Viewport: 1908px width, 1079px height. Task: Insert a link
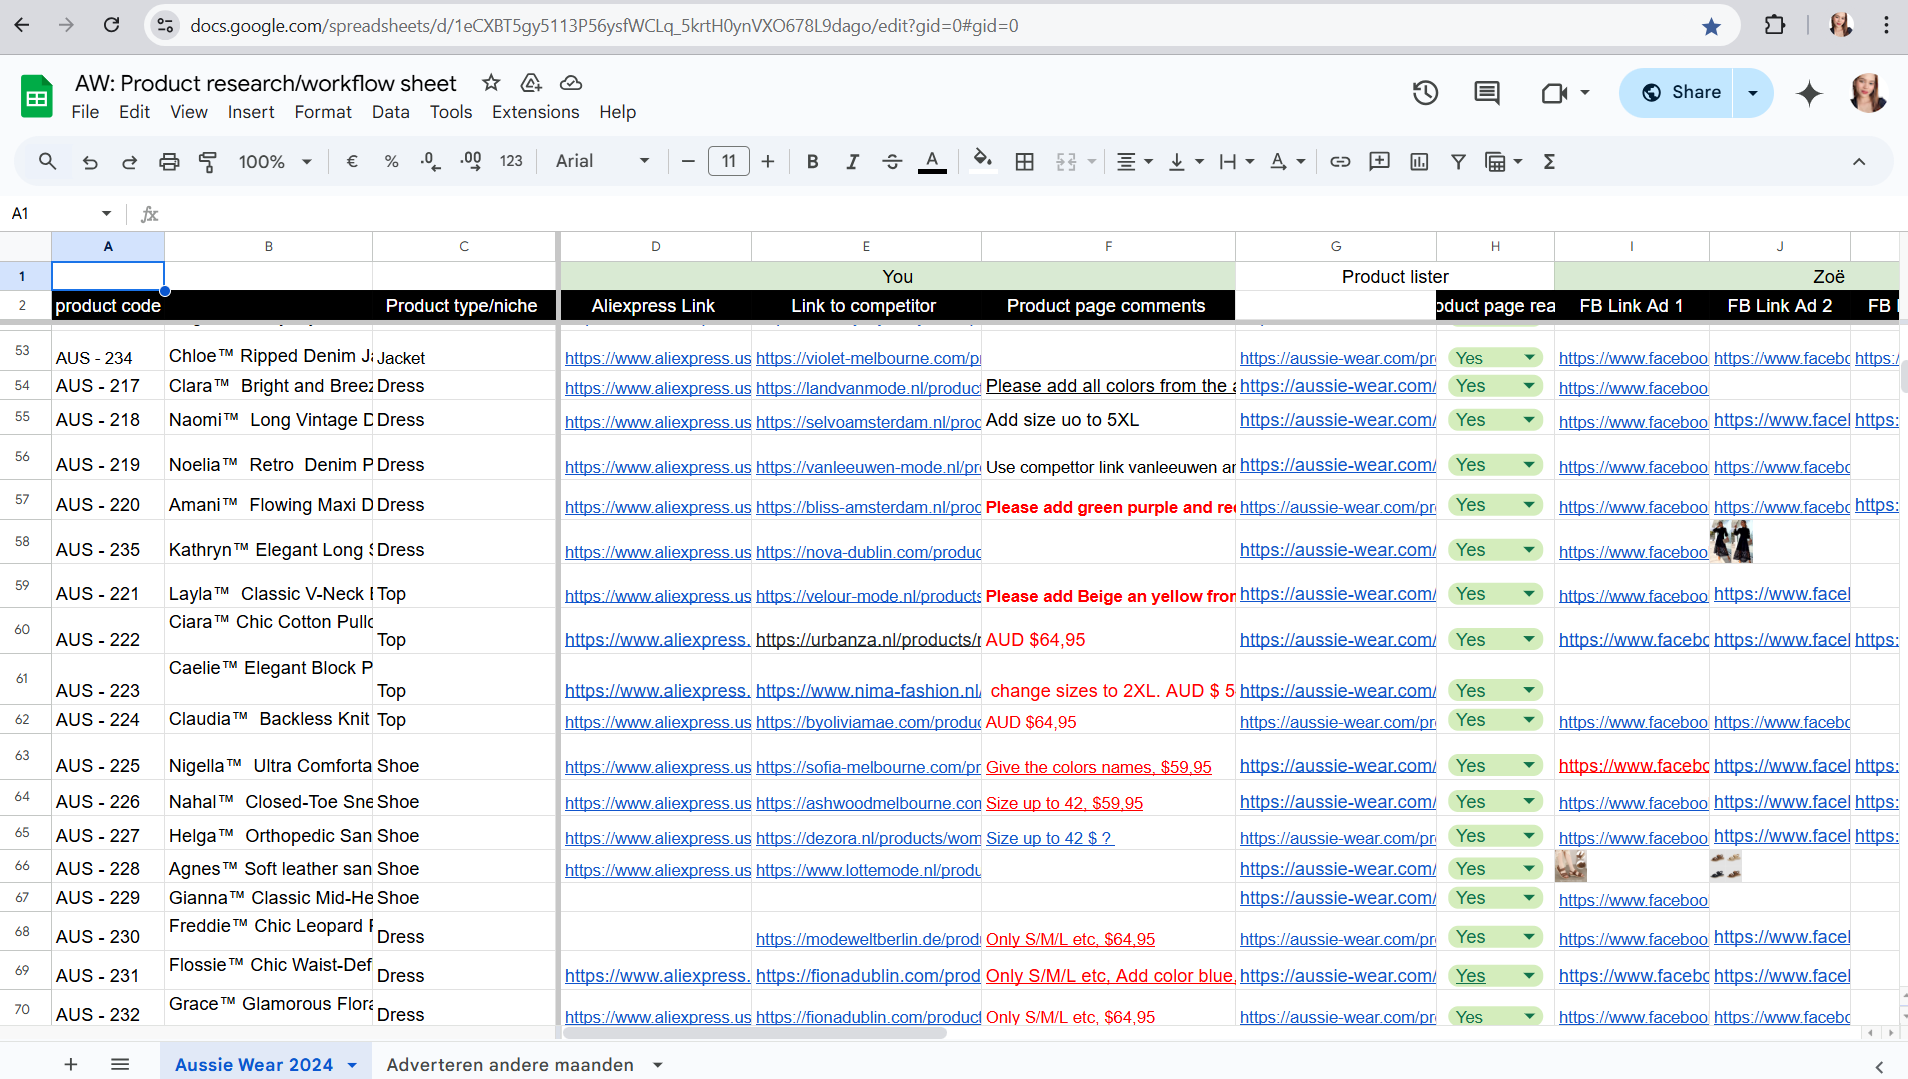1340,161
